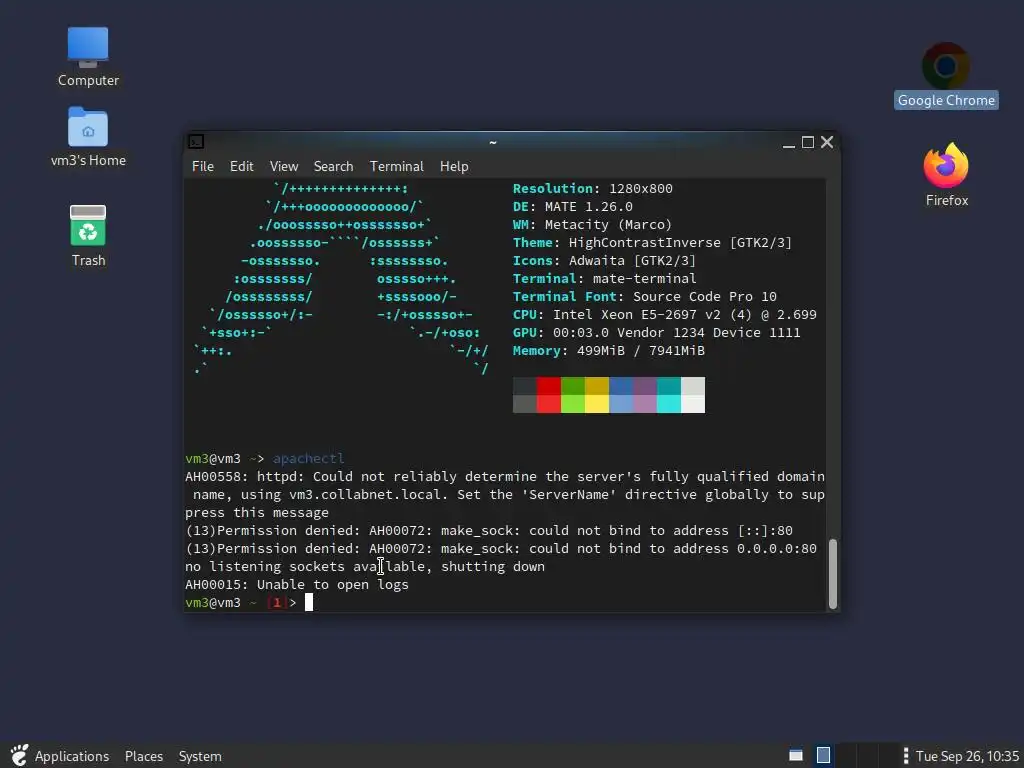Open the File menu in terminal
The image size is (1024, 768).
point(202,167)
